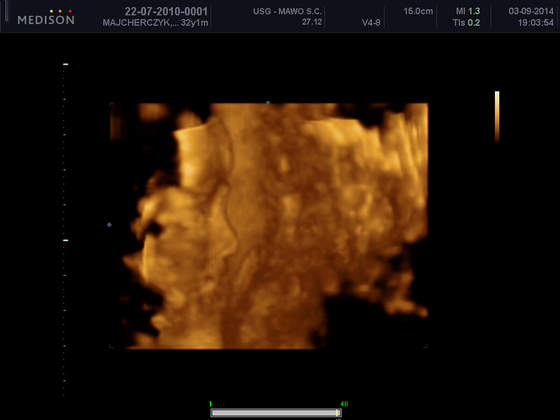Click the 16.0cm depth readout
This screenshot has width=560, height=420.
pos(418,11)
